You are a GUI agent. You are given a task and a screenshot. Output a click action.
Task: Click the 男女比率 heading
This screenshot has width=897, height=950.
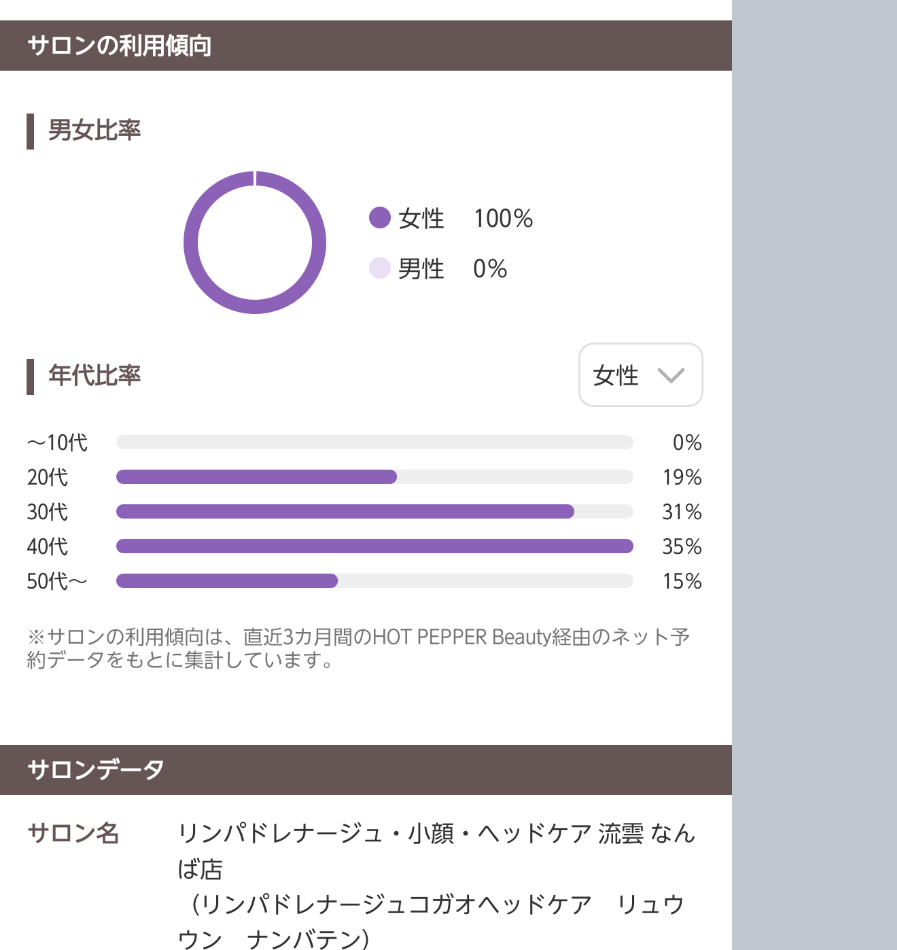94,130
